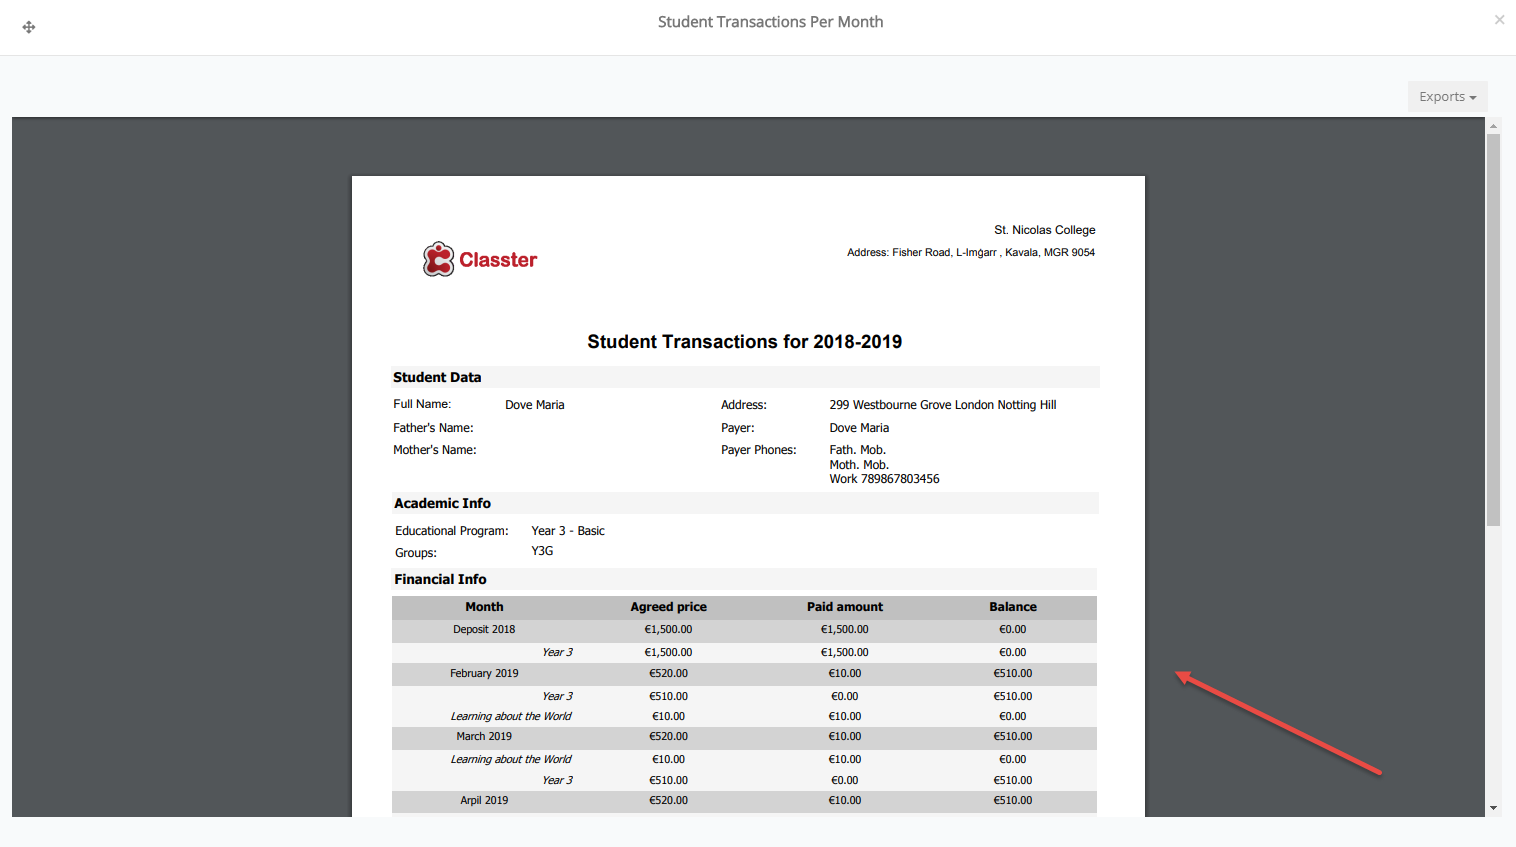This screenshot has width=1516, height=847.
Task: Click the Payer Phones label
Action: (759, 450)
